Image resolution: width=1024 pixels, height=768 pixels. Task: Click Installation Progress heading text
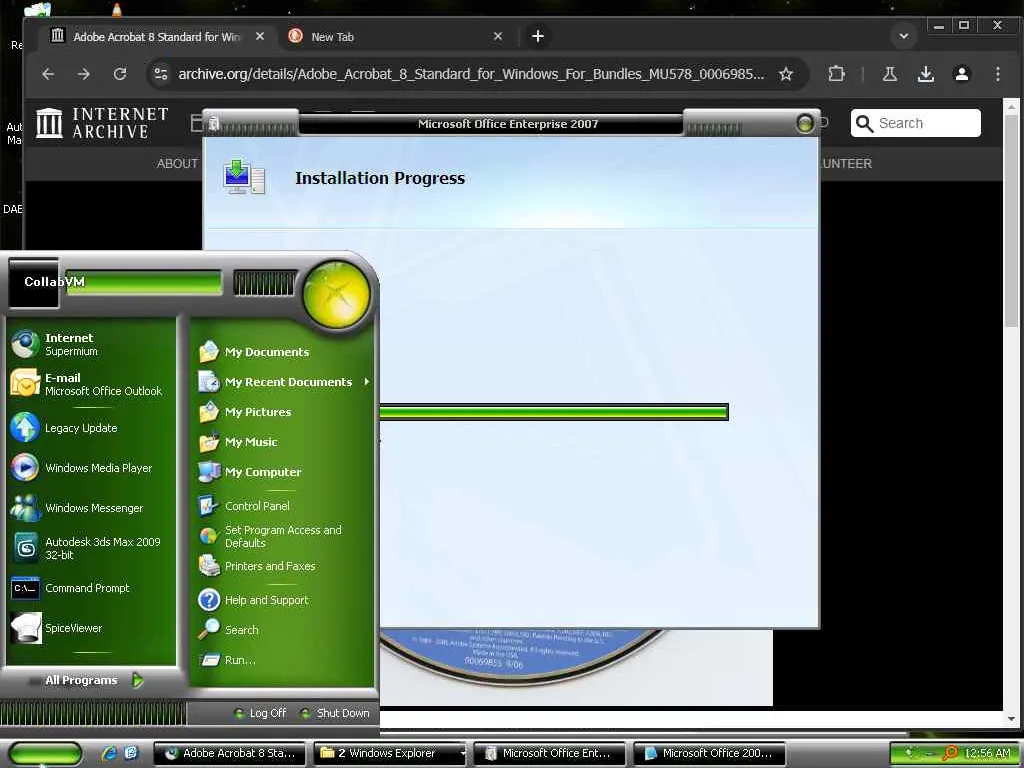point(380,178)
